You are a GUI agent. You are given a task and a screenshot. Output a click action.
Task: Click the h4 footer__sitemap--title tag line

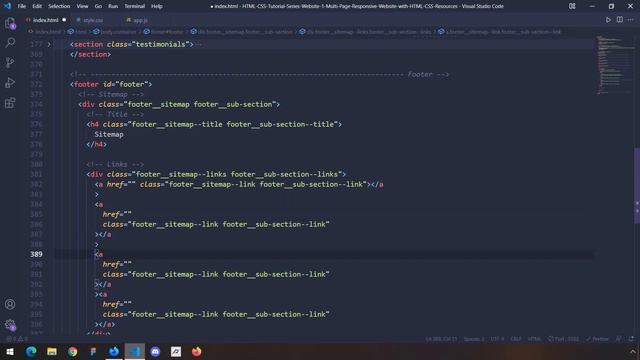214,124
